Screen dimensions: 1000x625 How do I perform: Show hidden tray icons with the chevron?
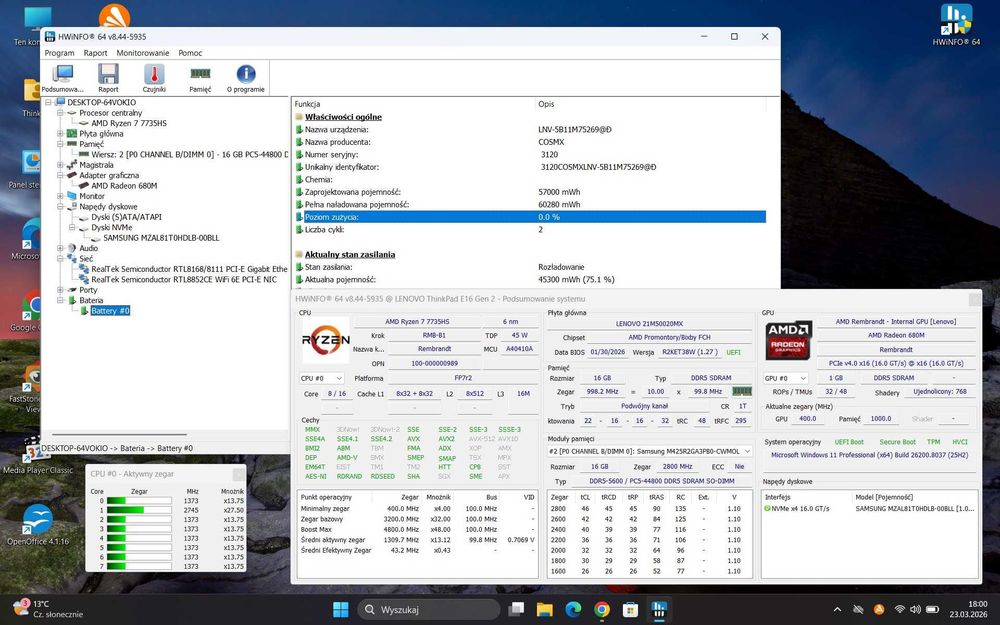tap(837, 610)
